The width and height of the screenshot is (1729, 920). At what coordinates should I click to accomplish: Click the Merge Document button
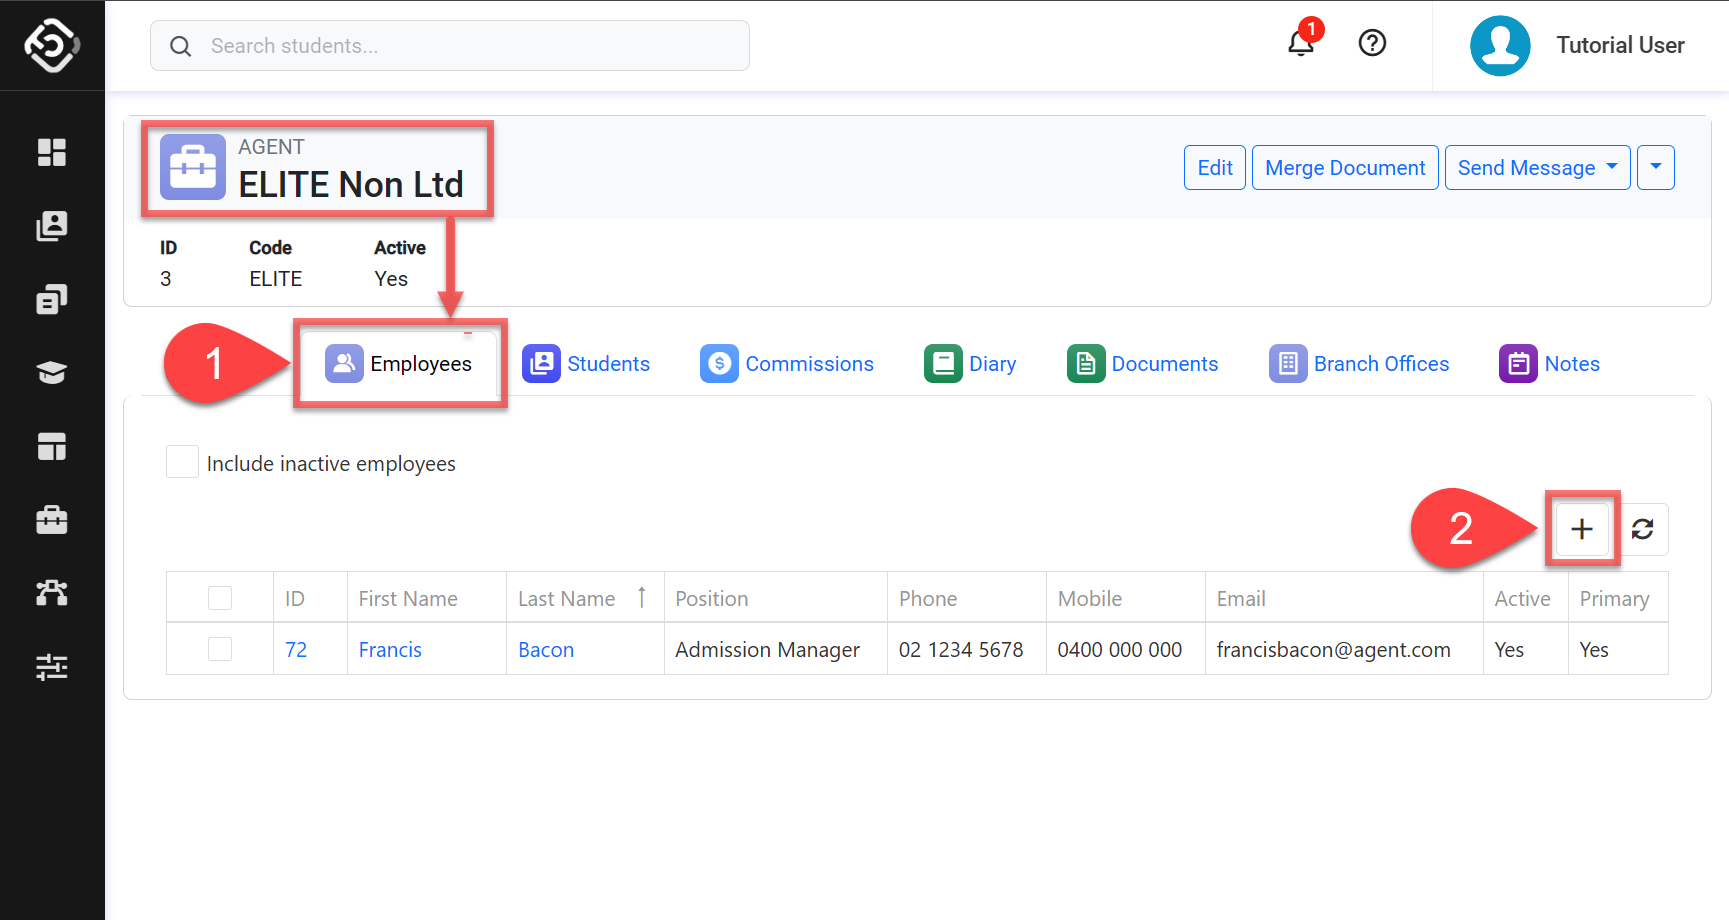pos(1345,168)
